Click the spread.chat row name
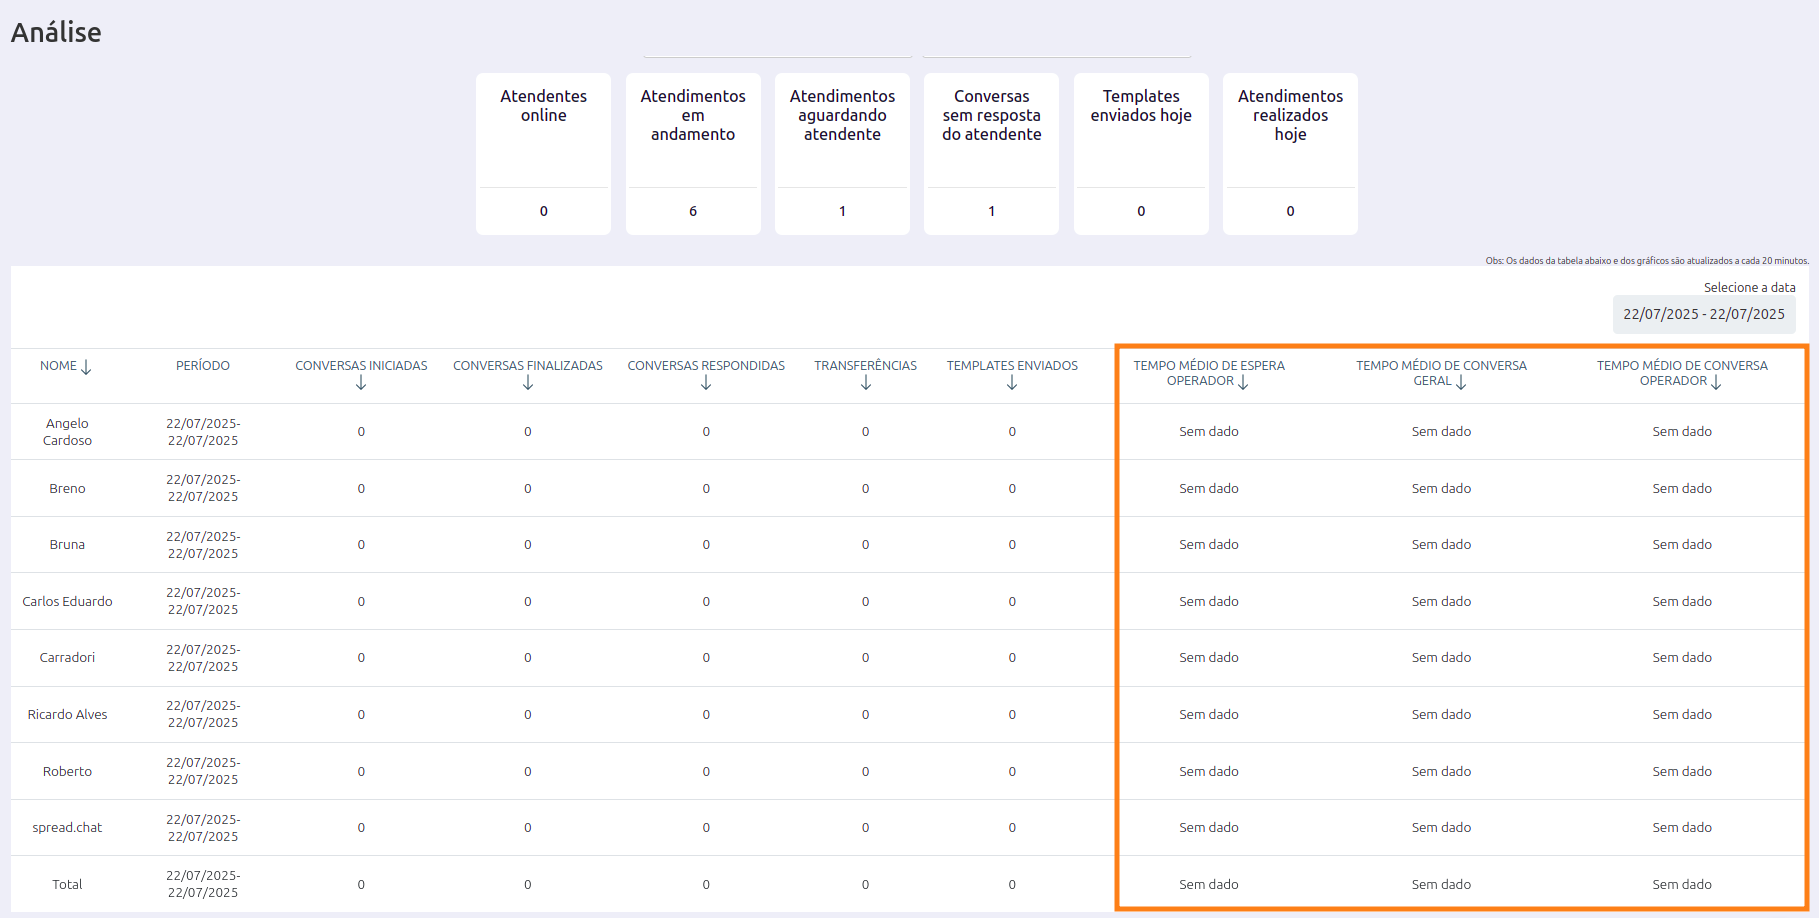The image size is (1819, 918). (67, 828)
